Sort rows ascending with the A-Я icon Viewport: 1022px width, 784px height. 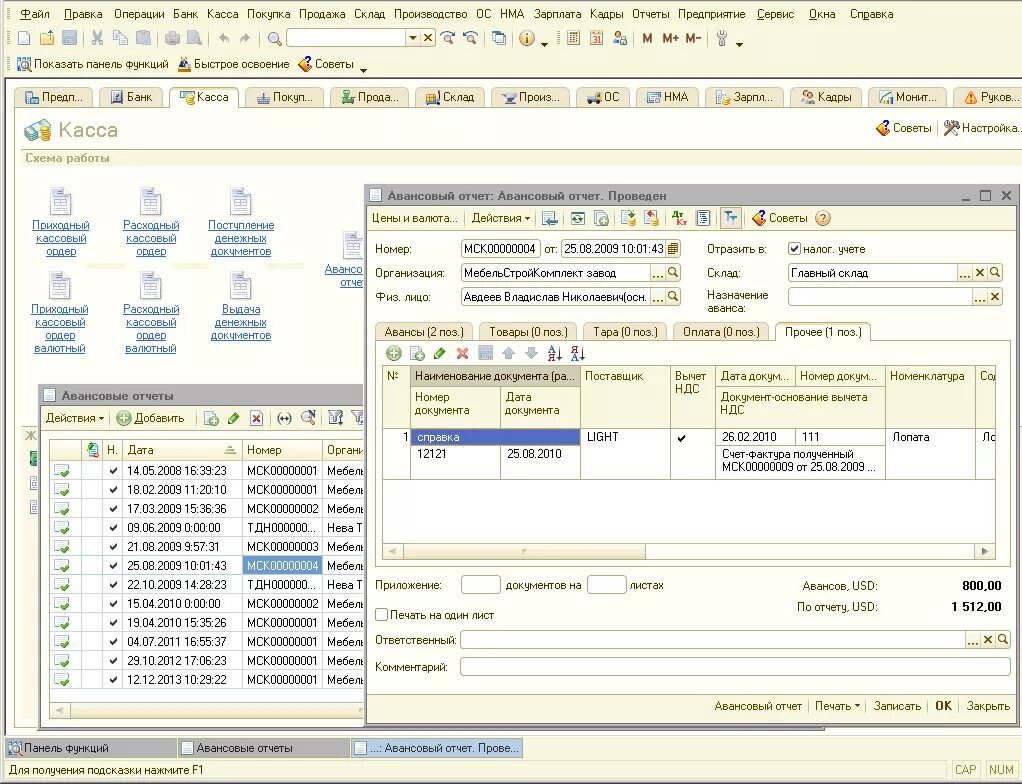[555, 353]
